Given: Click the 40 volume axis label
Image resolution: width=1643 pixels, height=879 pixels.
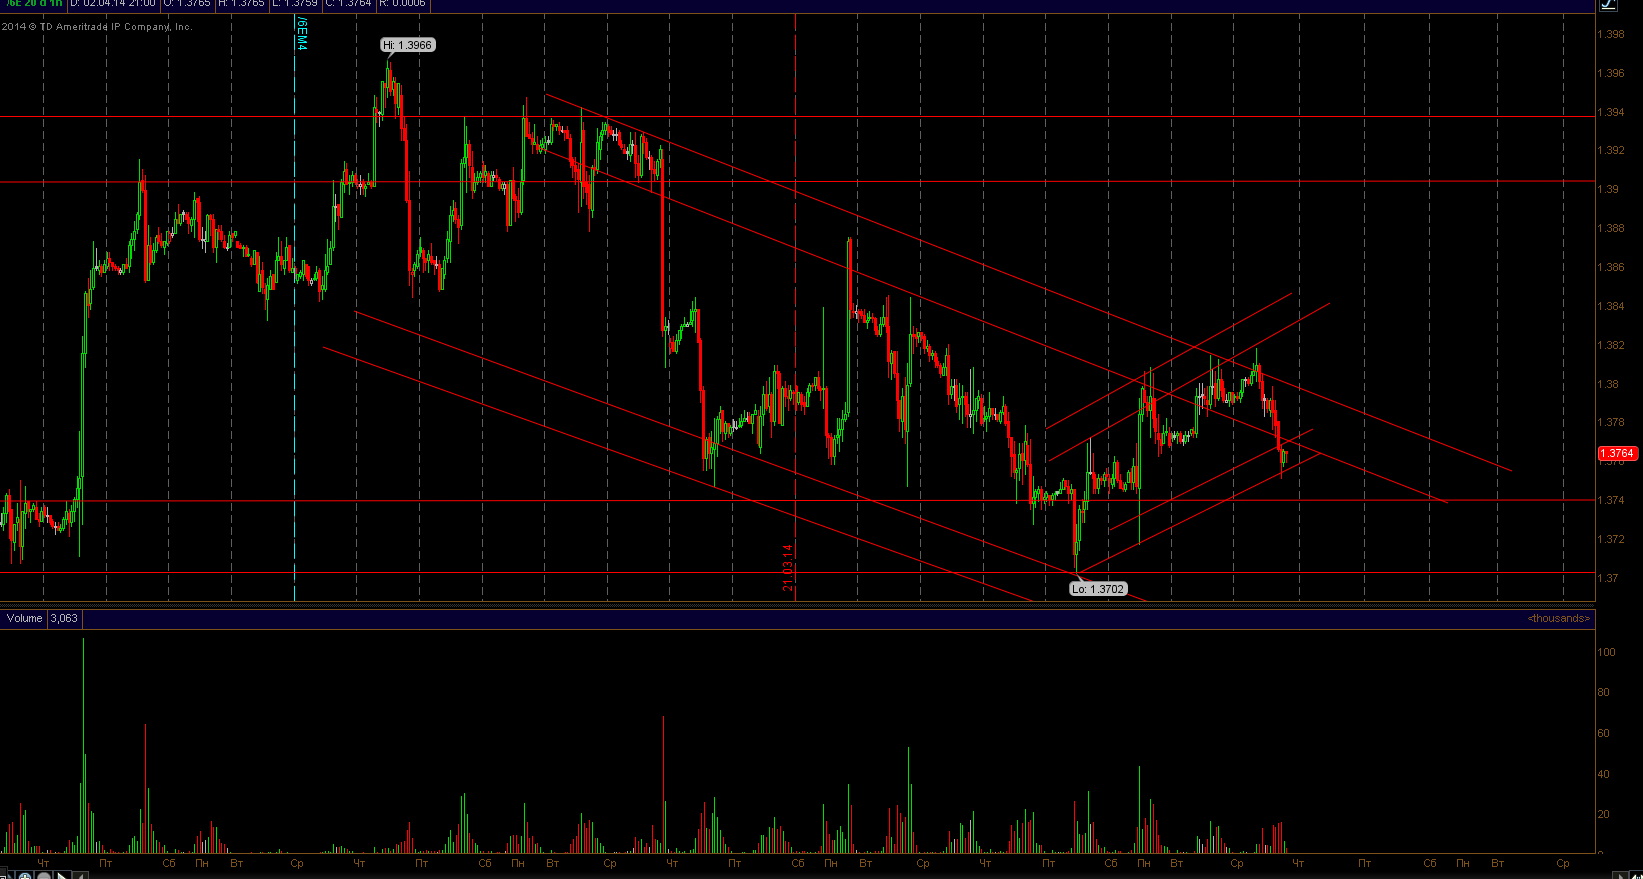Looking at the screenshot, I should tap(1604, 774).
